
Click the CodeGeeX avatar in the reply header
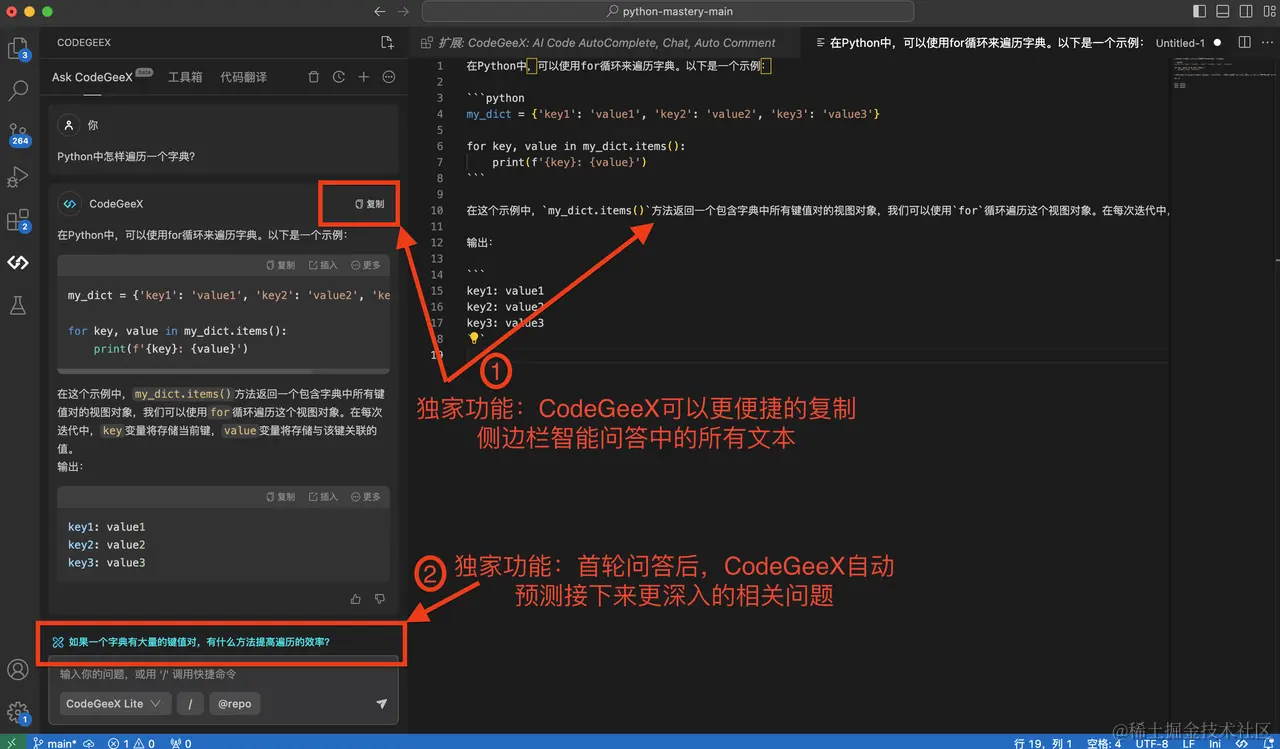(x=69, y=204)
